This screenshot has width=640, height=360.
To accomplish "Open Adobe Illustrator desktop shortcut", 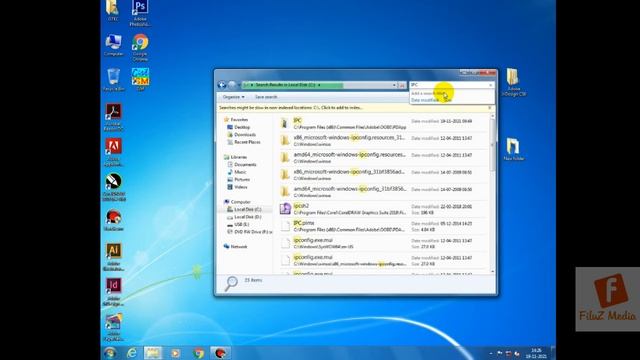I will tap(113, 257).
